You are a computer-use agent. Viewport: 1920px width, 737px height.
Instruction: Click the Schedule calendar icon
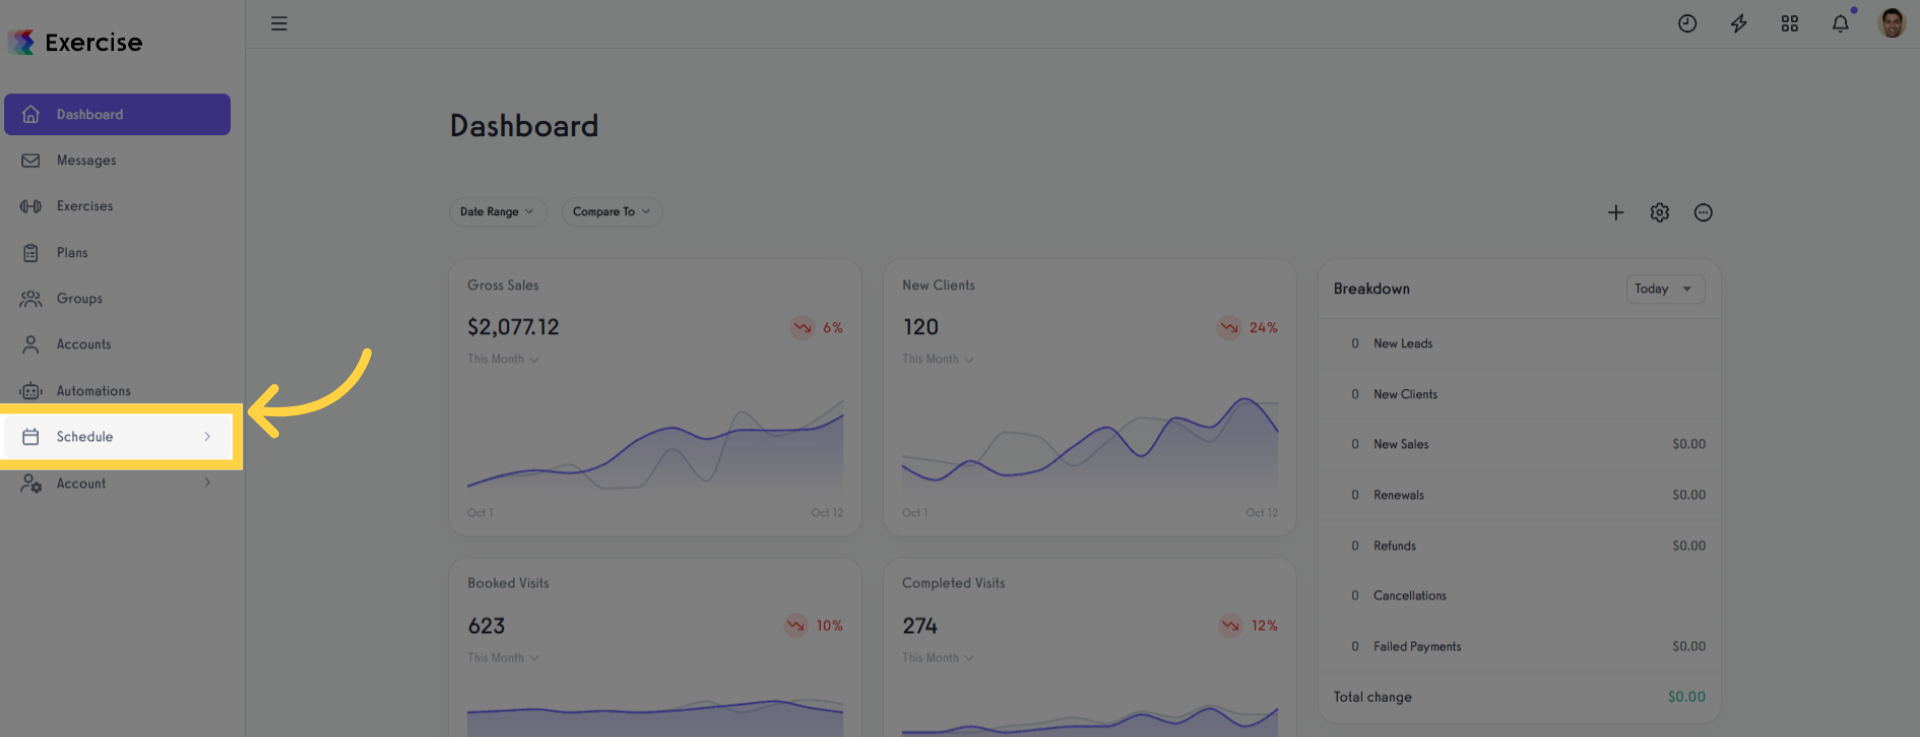point(31,437)
